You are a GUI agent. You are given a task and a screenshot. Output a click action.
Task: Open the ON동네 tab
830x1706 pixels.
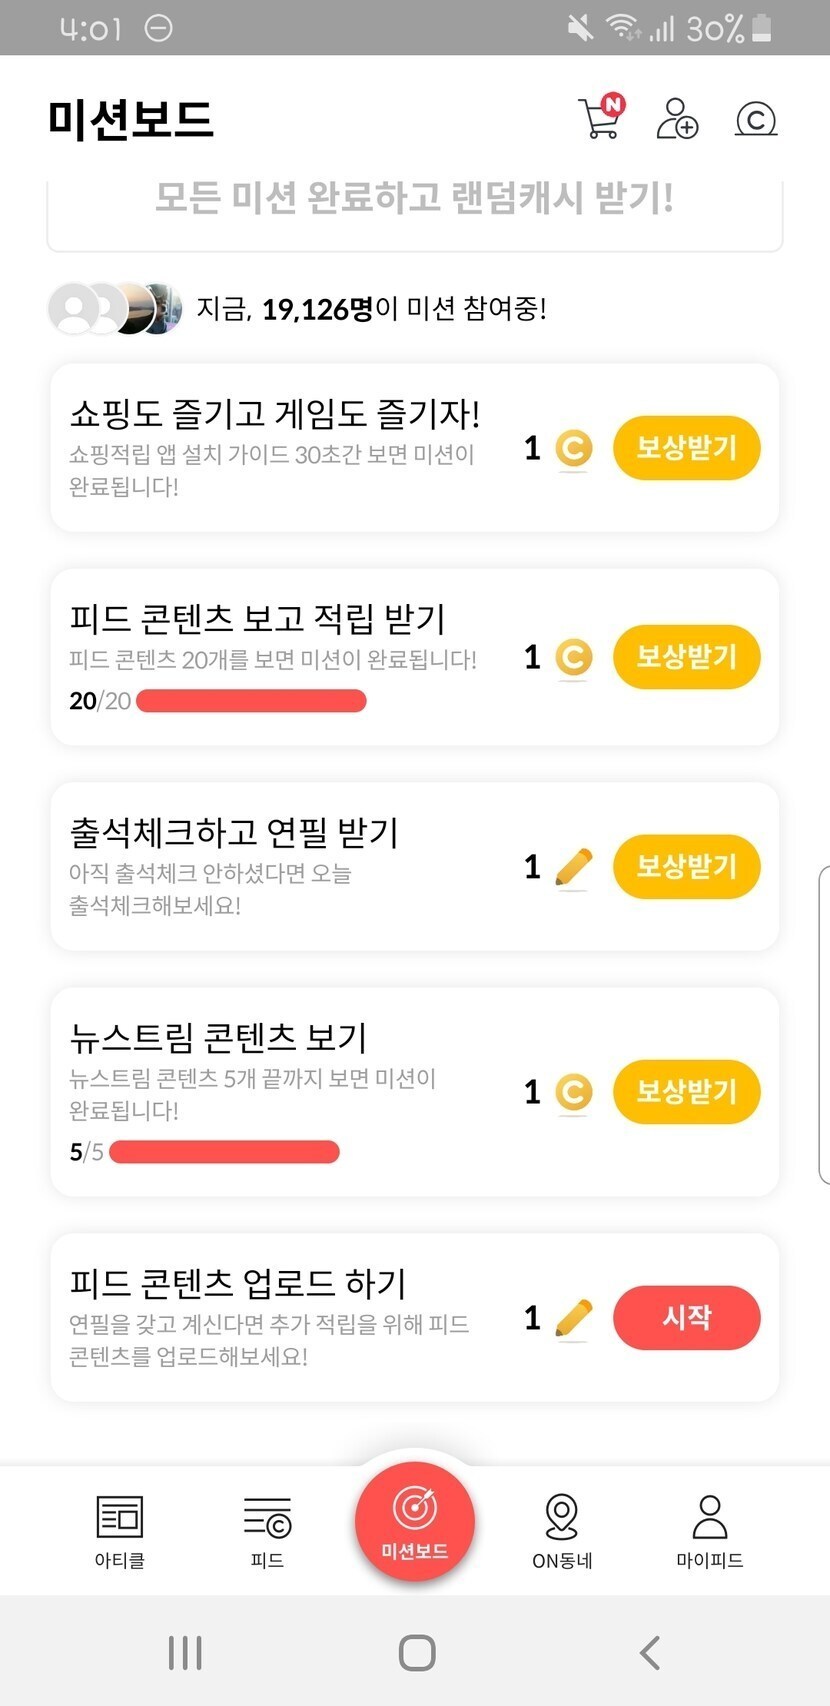pos(562,1530)
